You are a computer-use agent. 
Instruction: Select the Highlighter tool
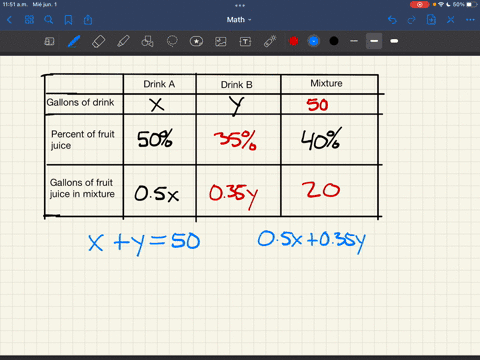click(123, 41)
